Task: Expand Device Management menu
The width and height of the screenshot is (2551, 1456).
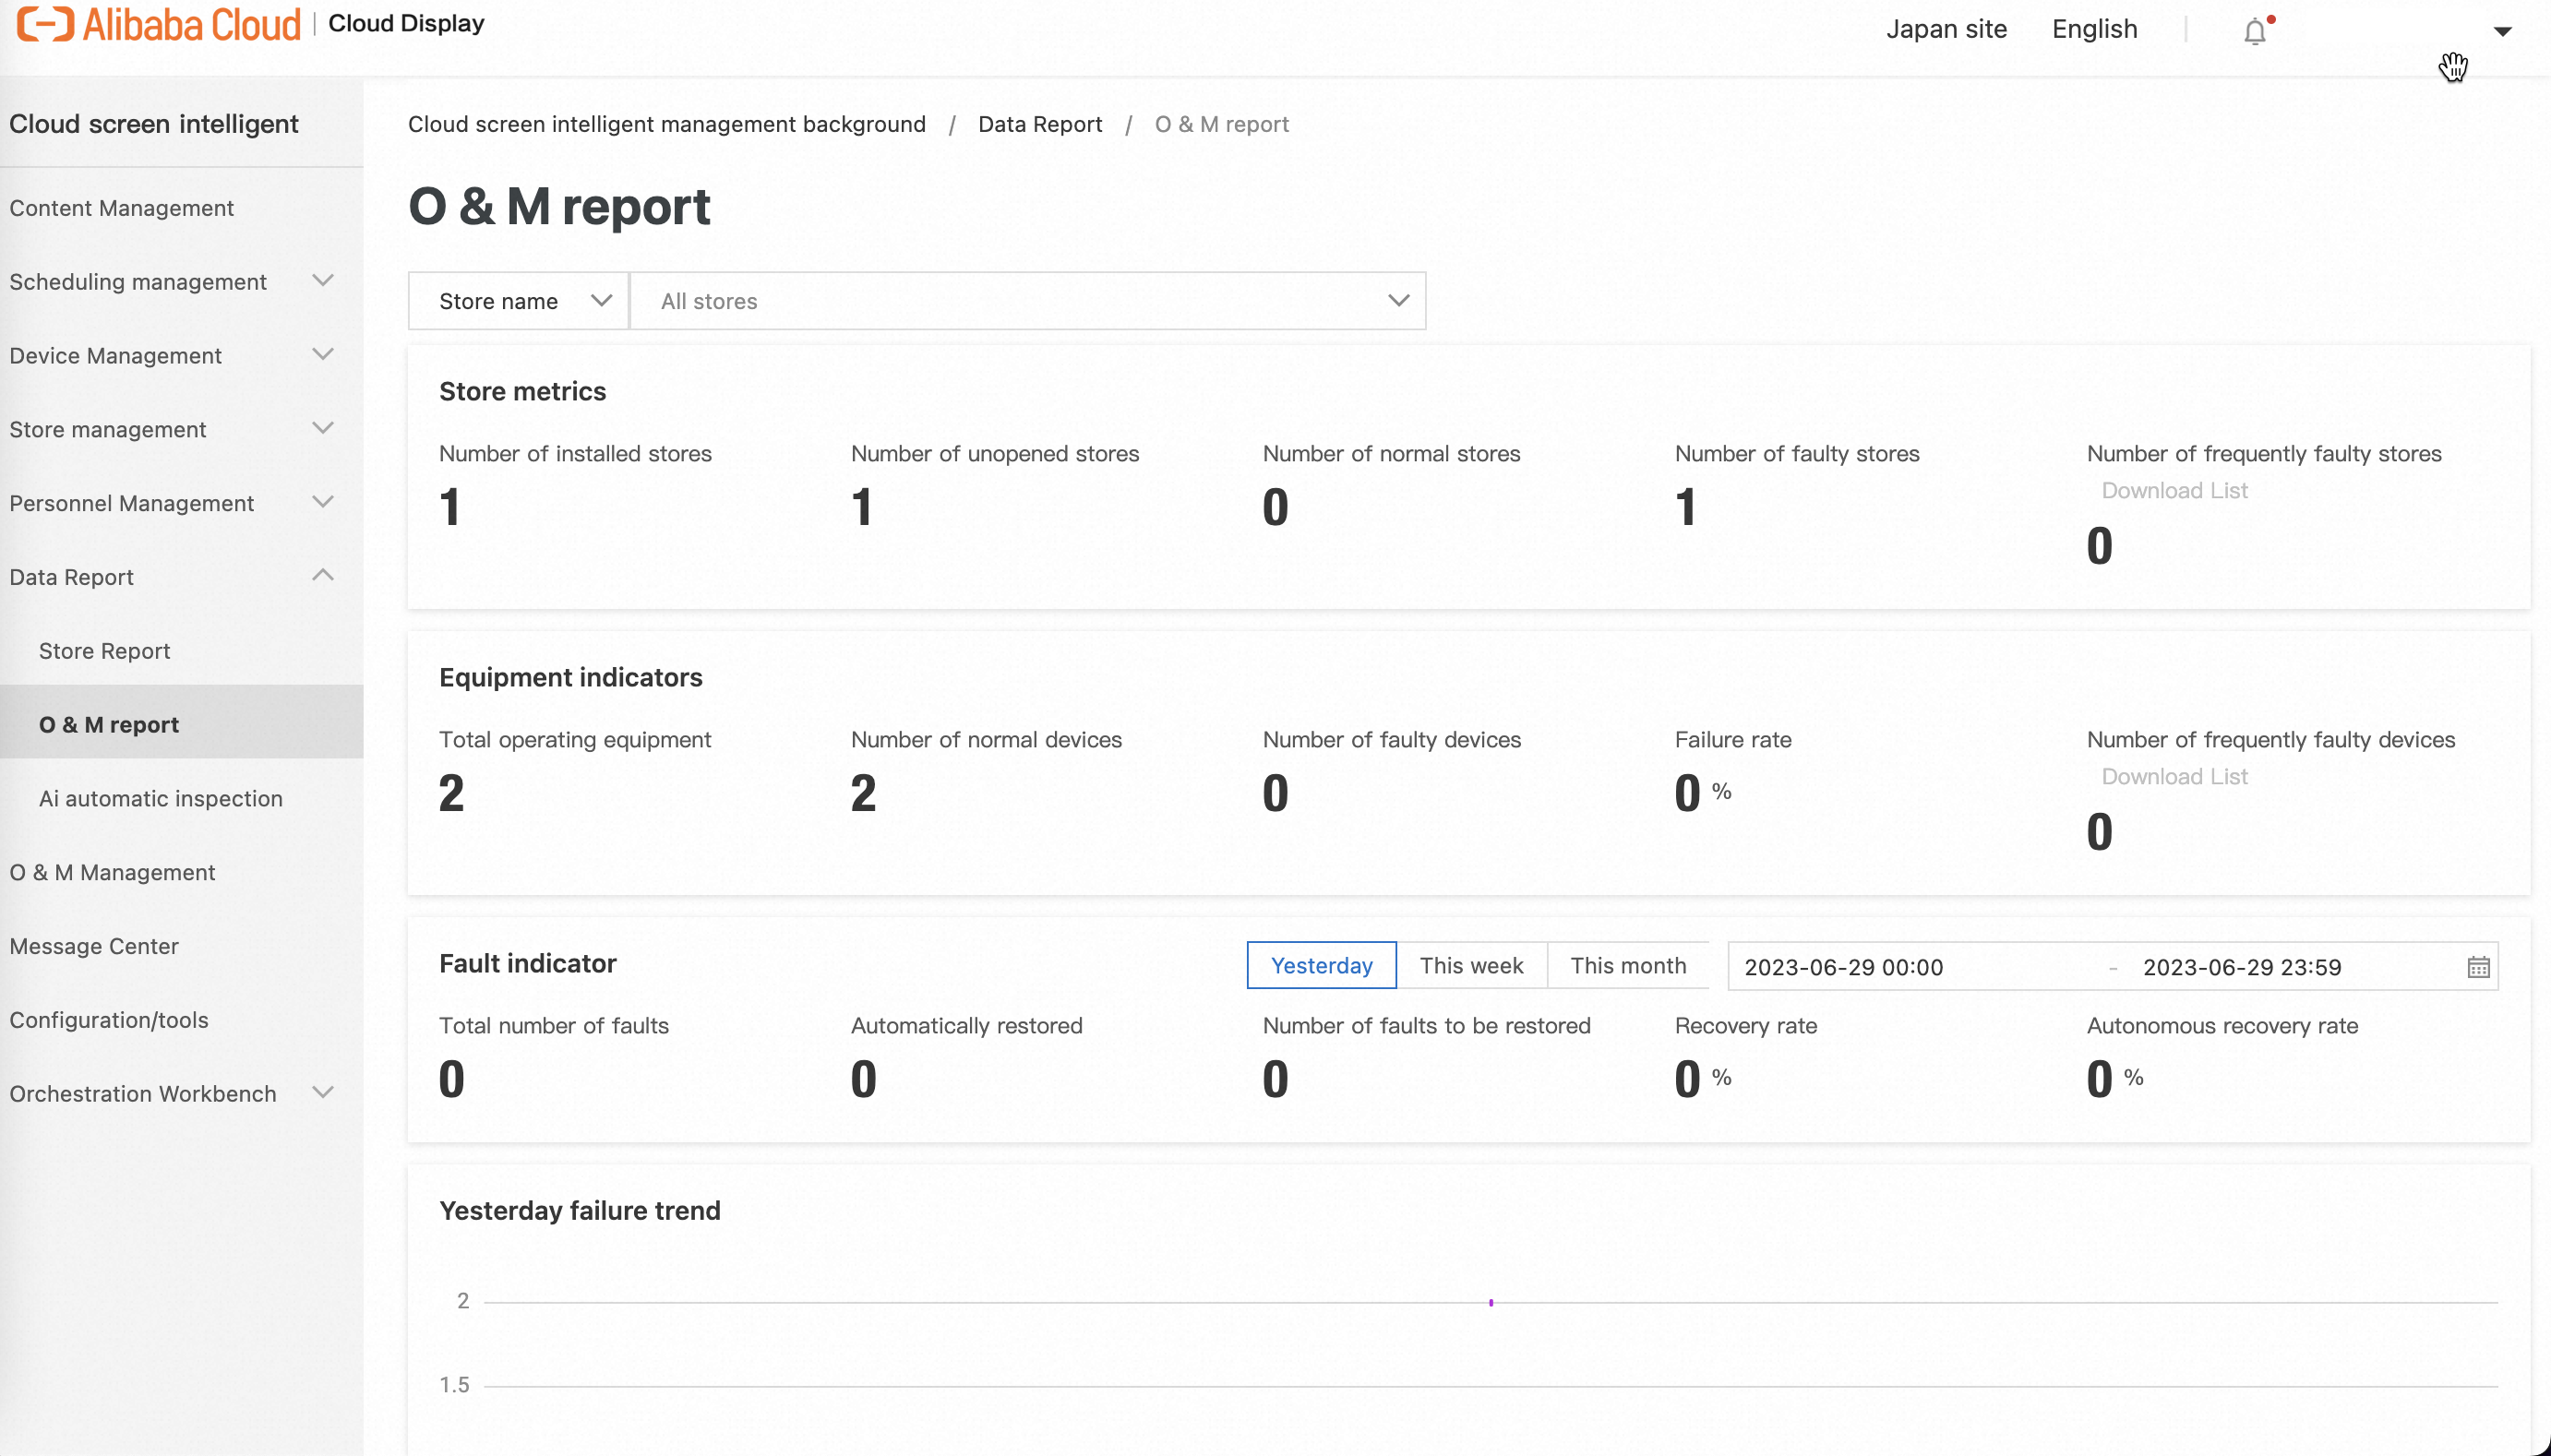Action: tap(181, 356)
